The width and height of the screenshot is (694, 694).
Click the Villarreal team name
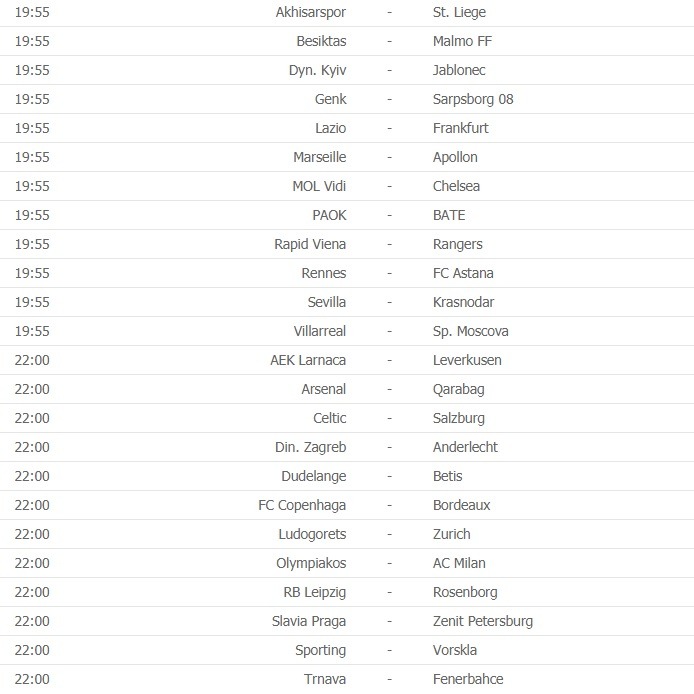pos(320,331)
